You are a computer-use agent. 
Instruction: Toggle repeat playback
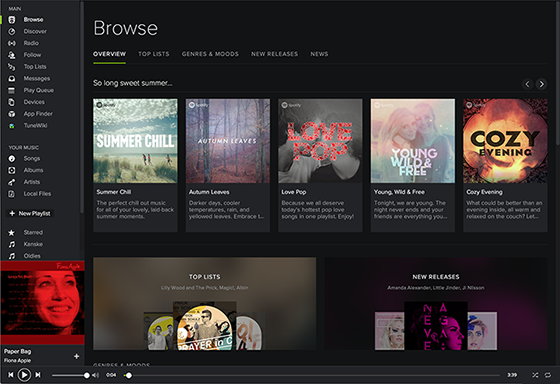[x=548, y=375]
